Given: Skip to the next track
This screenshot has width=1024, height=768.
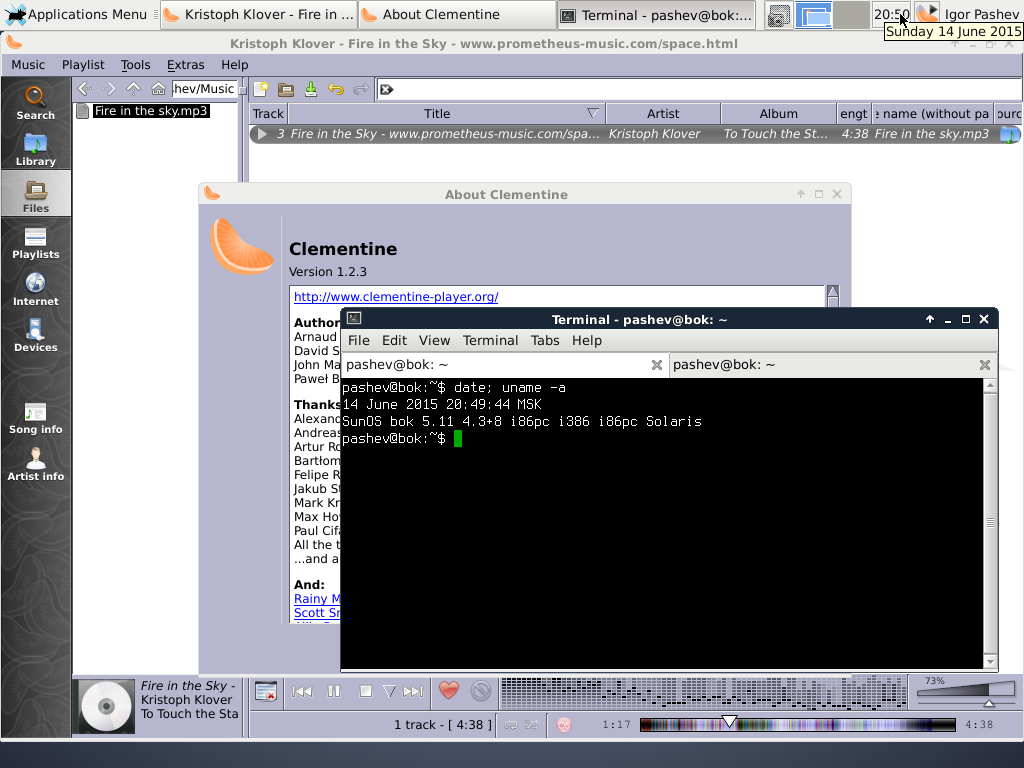Looking at the screenshot, I should [x=413, y=691].
